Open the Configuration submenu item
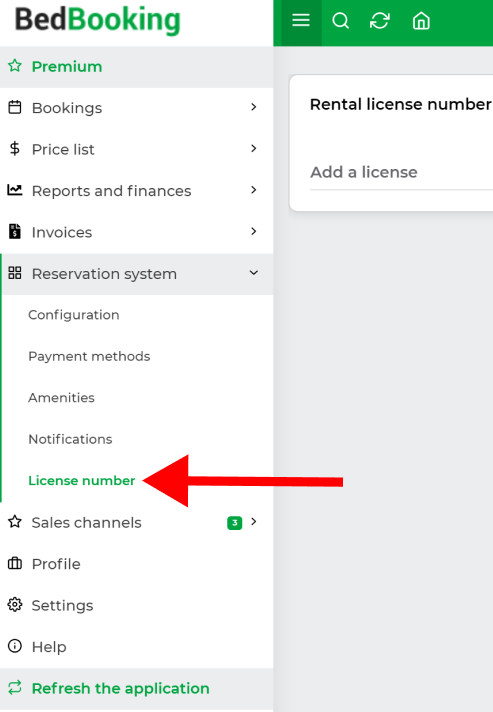The image size is (493, 712). pos(74,315)
